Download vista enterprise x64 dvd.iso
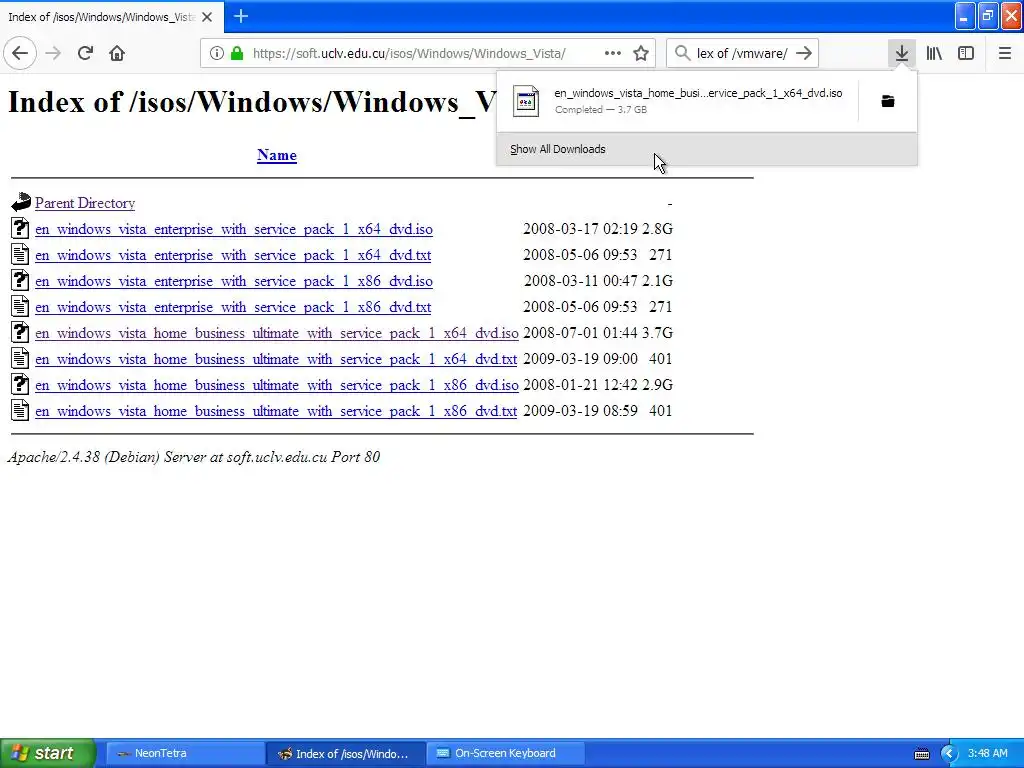The width and height of the screenshot is (1024, 768). coord(234,229)
